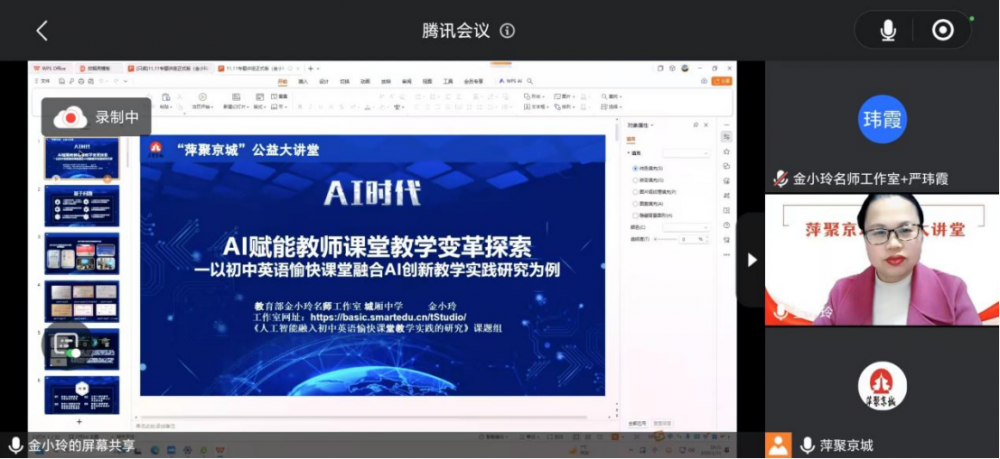
Task: Open the star icon in side strip
Action: 726,152
